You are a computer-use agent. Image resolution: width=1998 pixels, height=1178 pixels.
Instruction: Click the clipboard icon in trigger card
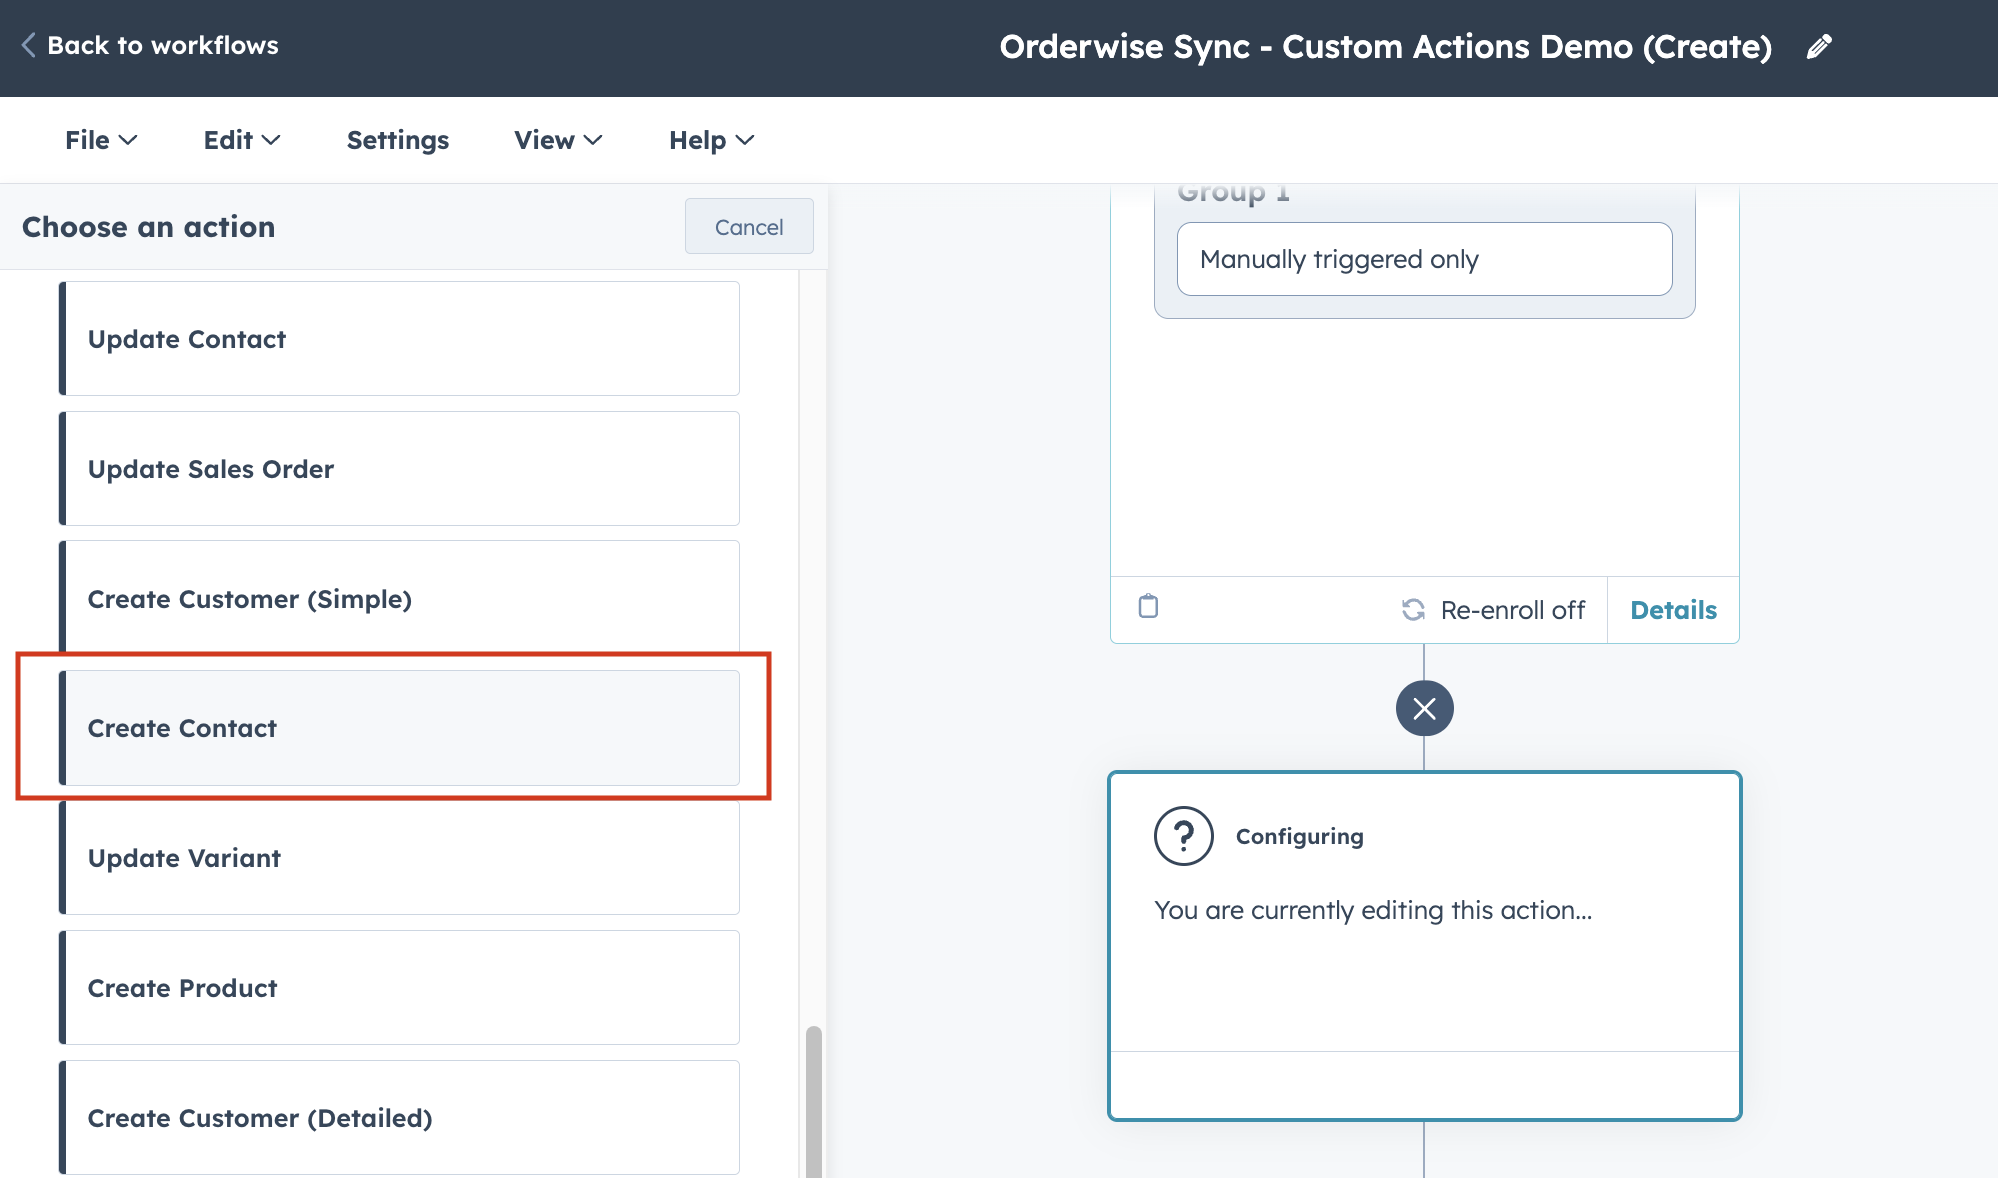click(x=1148, y=606)
